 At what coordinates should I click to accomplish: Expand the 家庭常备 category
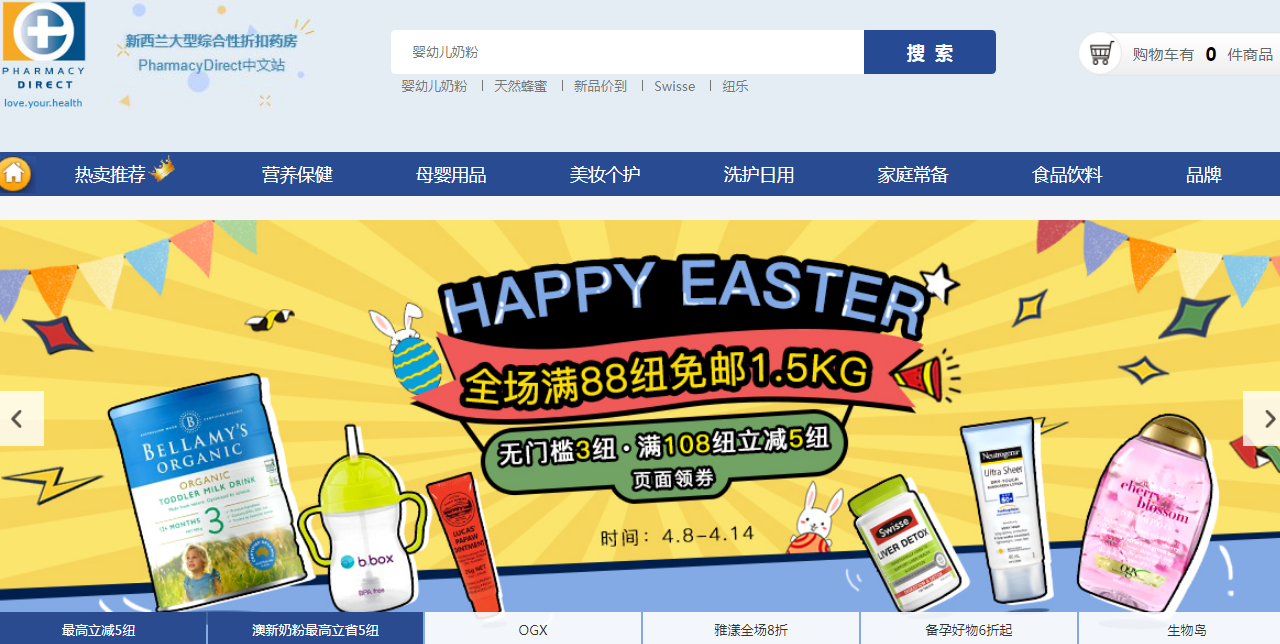pos(913,175)
